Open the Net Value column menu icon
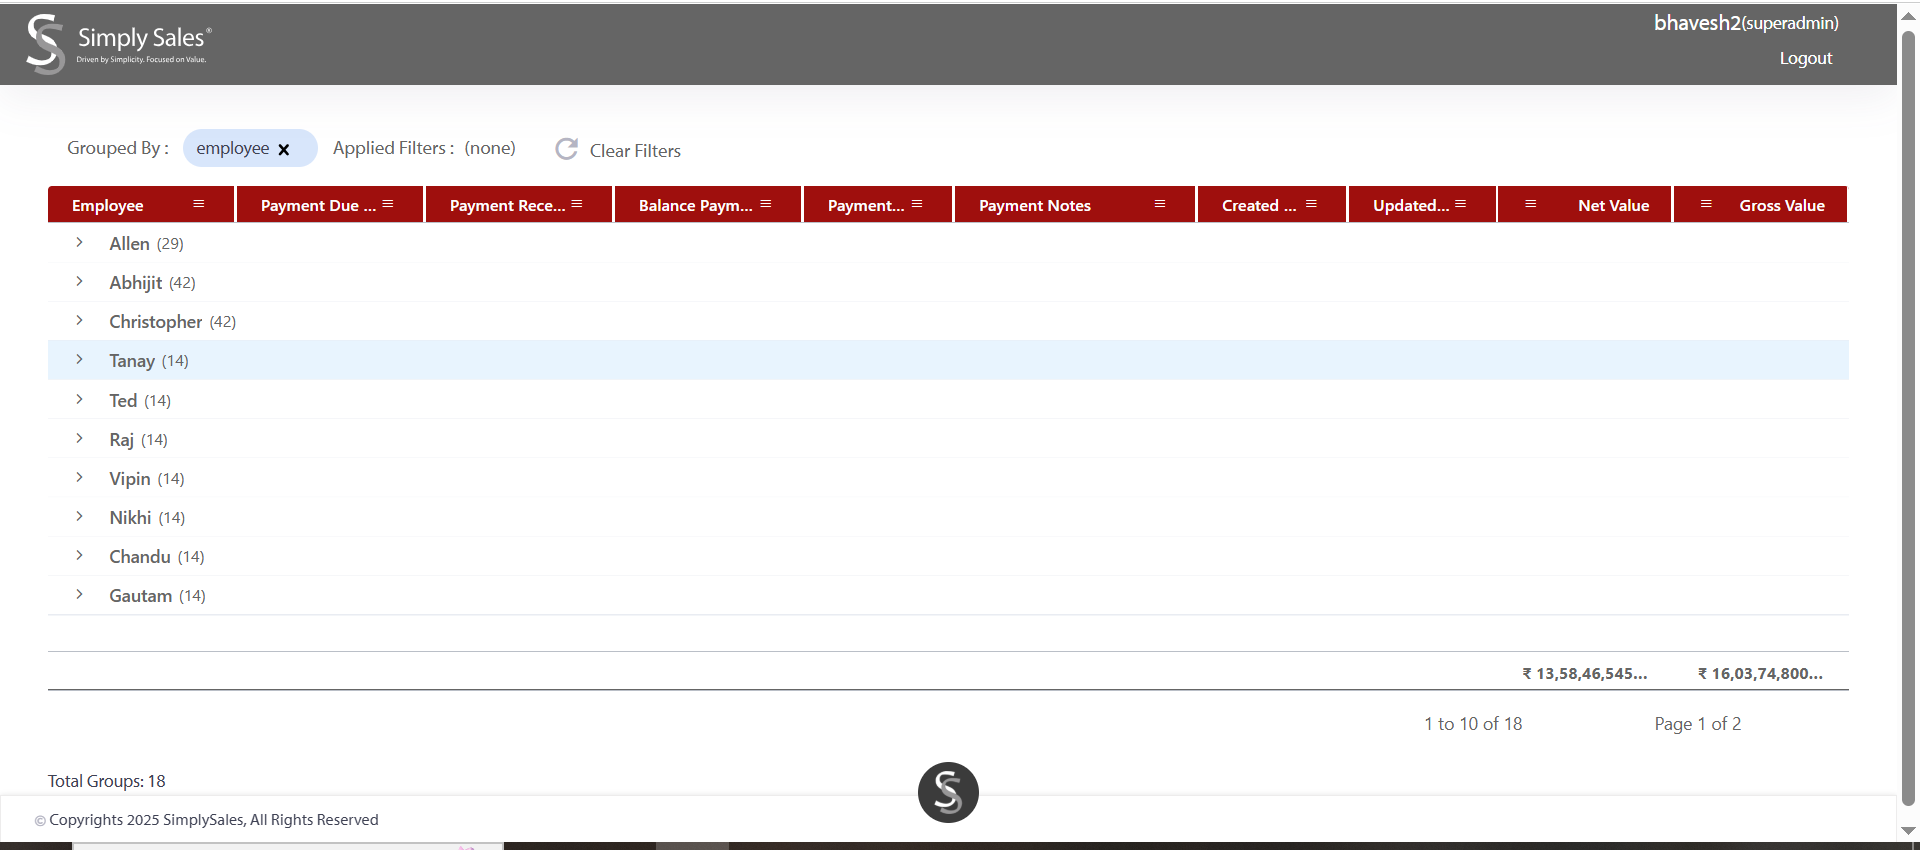Image resolution: width=1920 pixels, height=850 pixels. coord(1530,204)
